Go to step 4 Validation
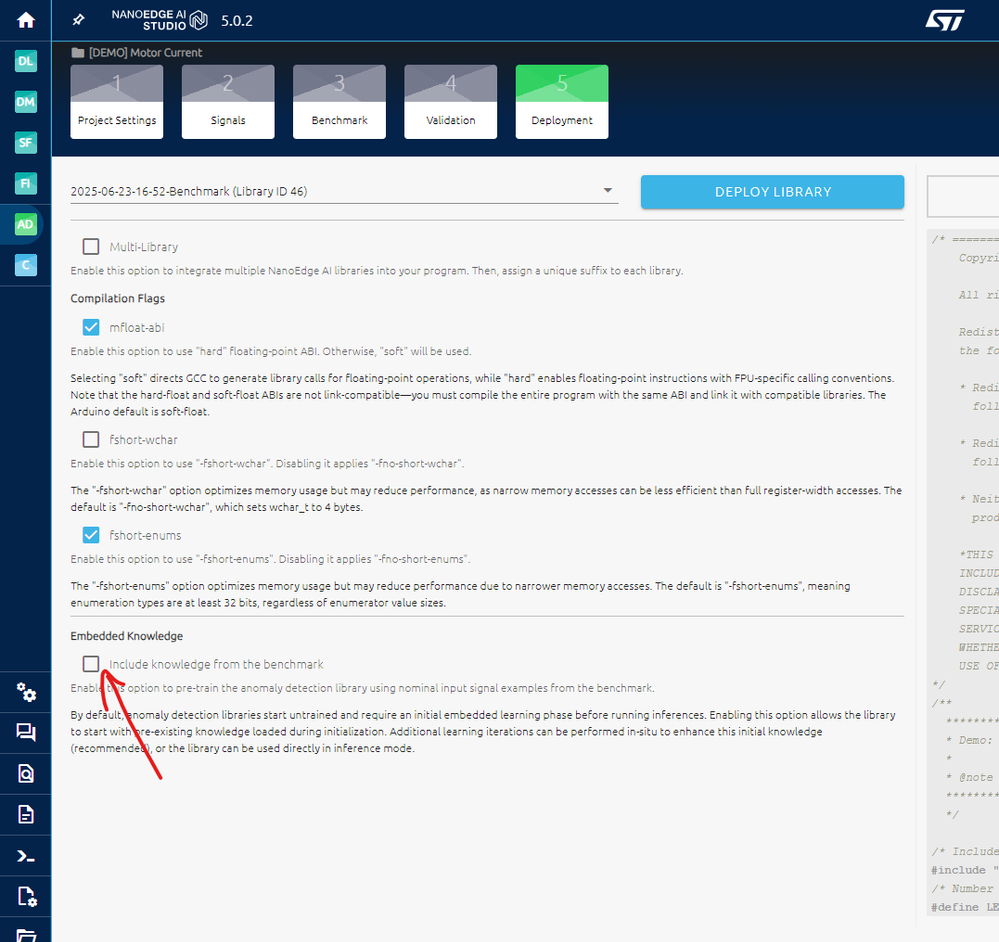Image resolution: width=999 pixels, height=942 pixels. tap(450, 102)
